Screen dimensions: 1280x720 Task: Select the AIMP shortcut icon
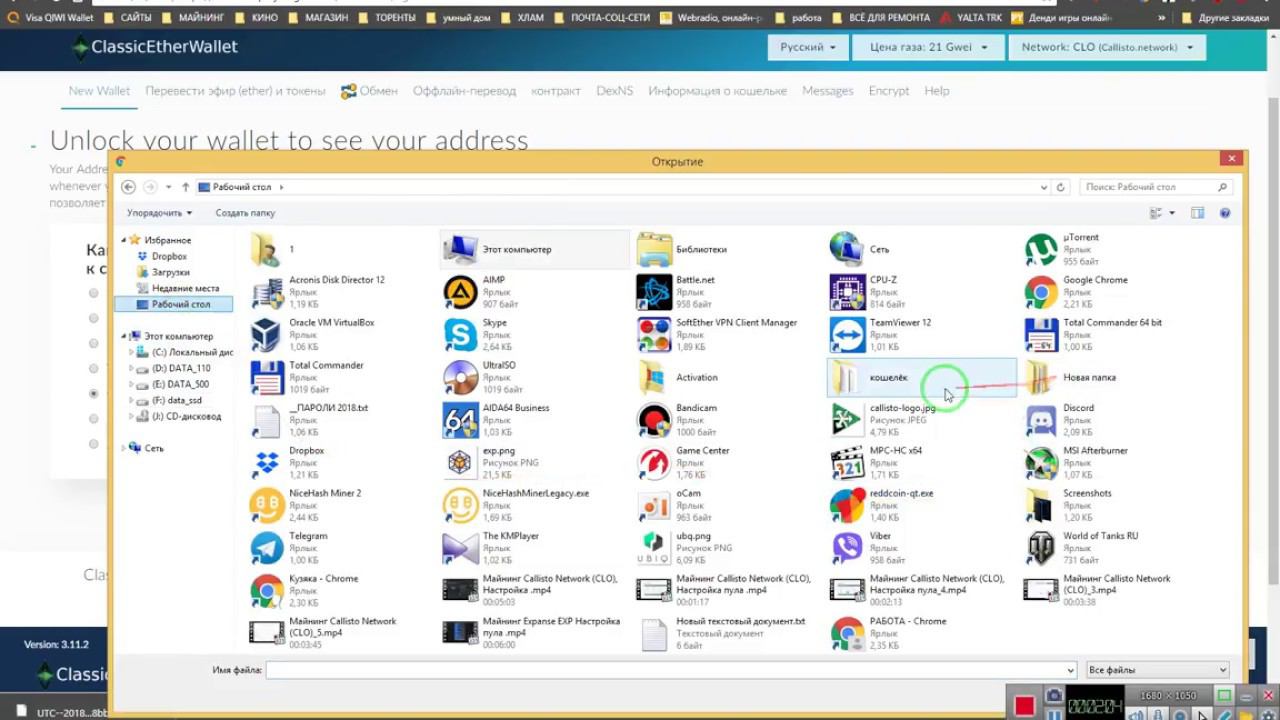460,292
